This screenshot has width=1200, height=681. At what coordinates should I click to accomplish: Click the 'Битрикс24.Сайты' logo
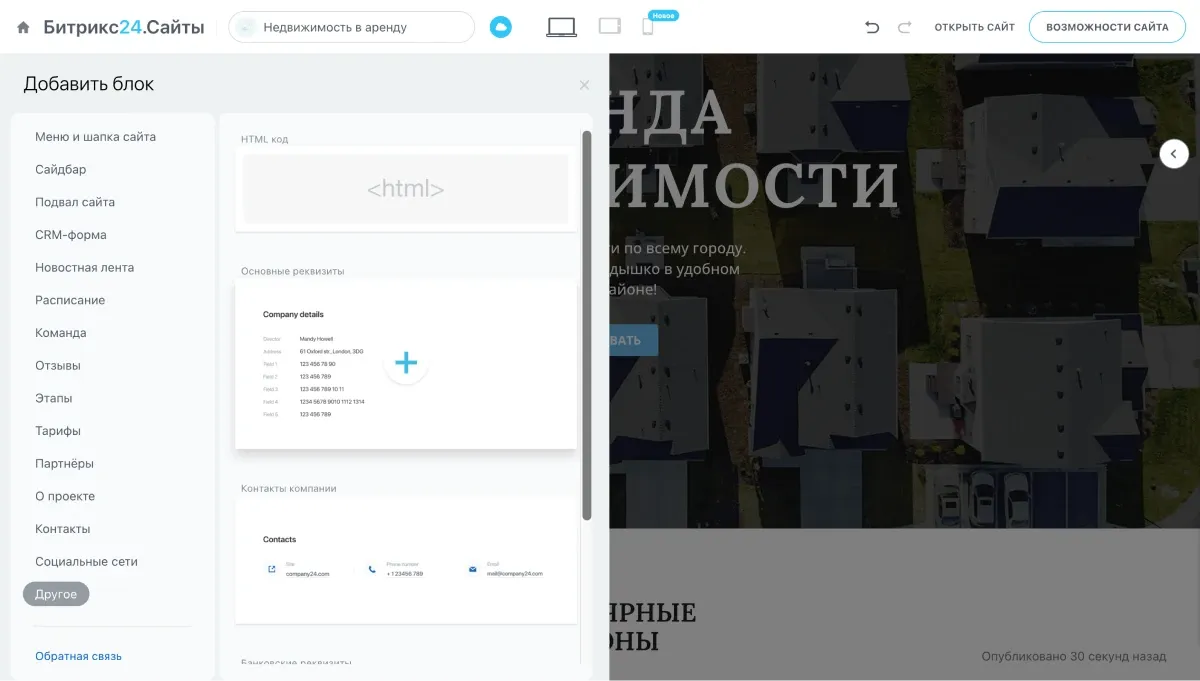pyautogui.click(x=124, y=27)
